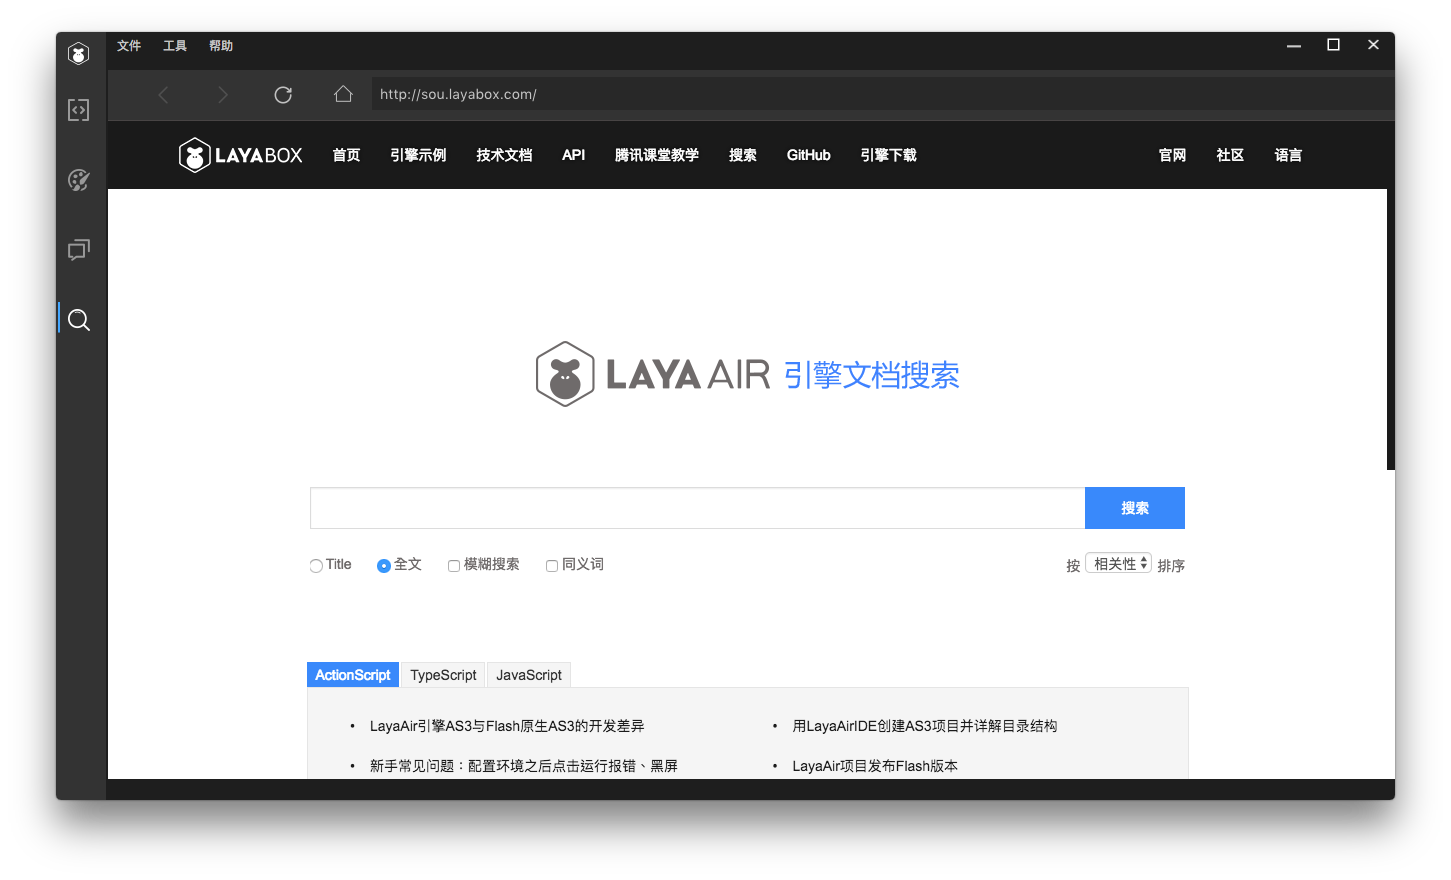Open the code editor sidebar icon
This screenshot has height=880, width=1451.
79,110
